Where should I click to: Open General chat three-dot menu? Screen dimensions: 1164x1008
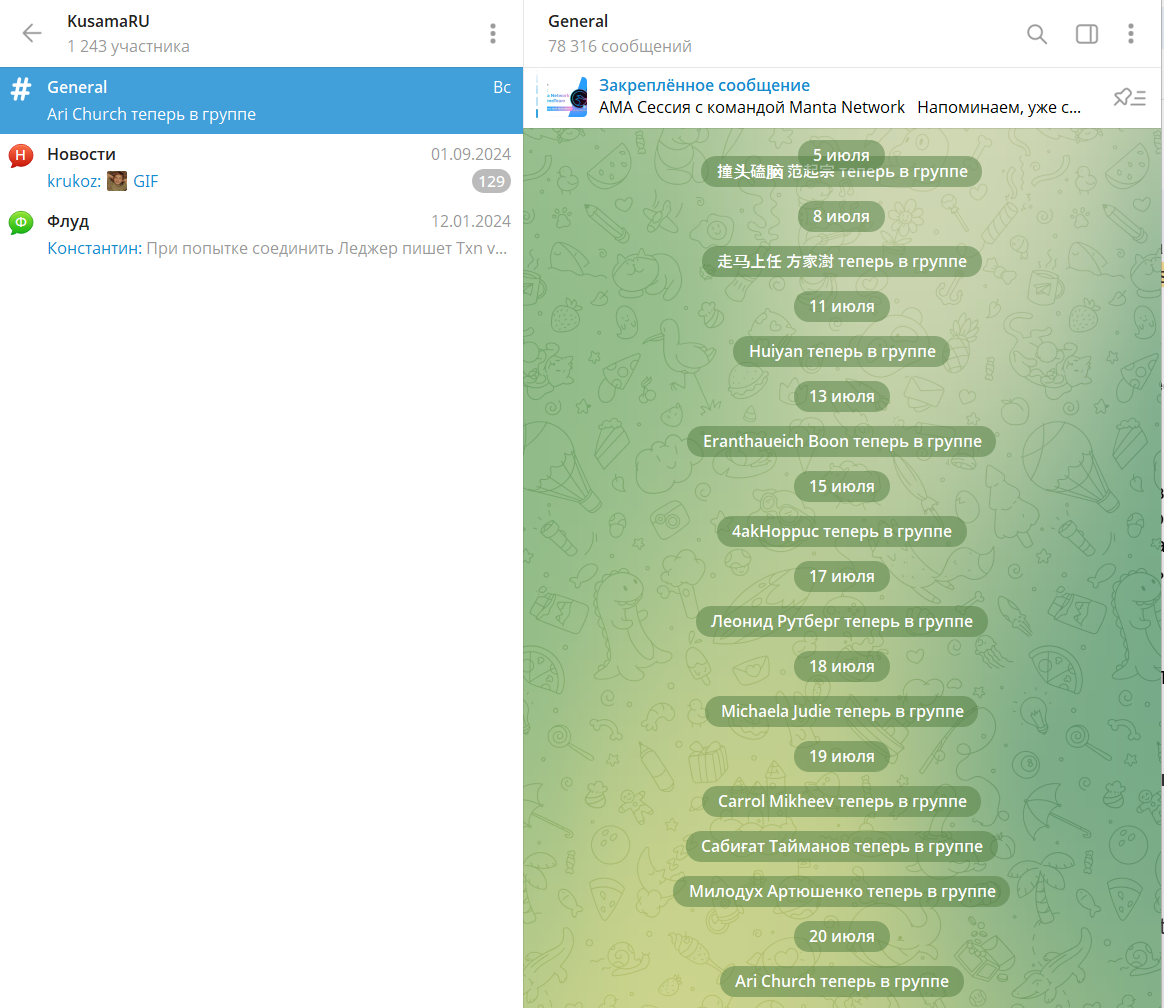coord(1131,33)
